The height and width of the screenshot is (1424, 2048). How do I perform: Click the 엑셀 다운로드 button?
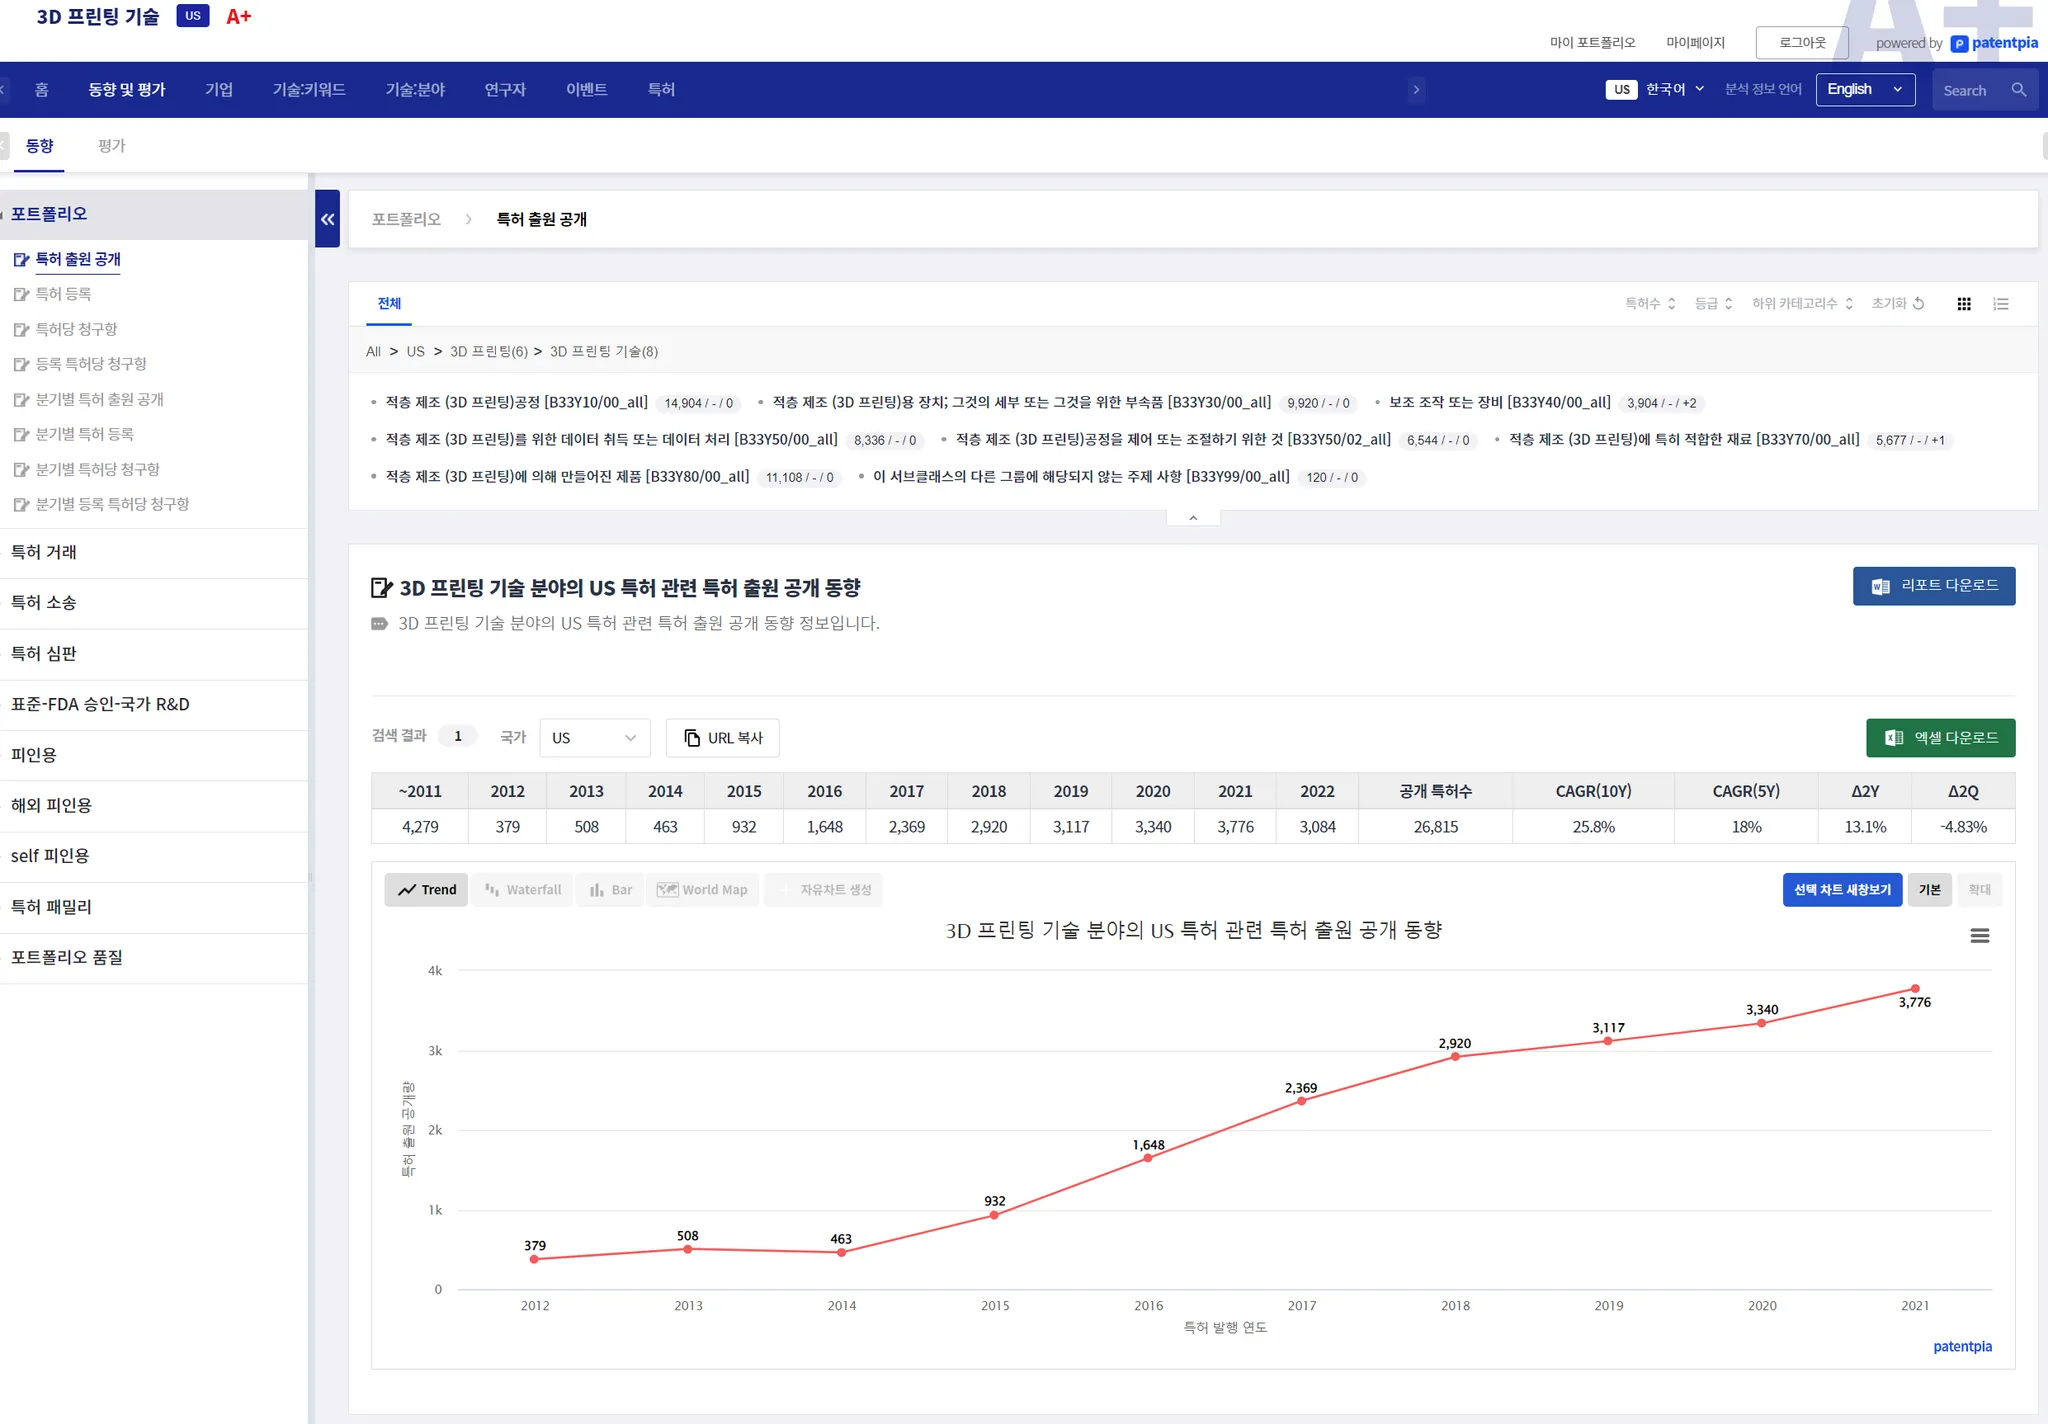(x=1940, y=738)
